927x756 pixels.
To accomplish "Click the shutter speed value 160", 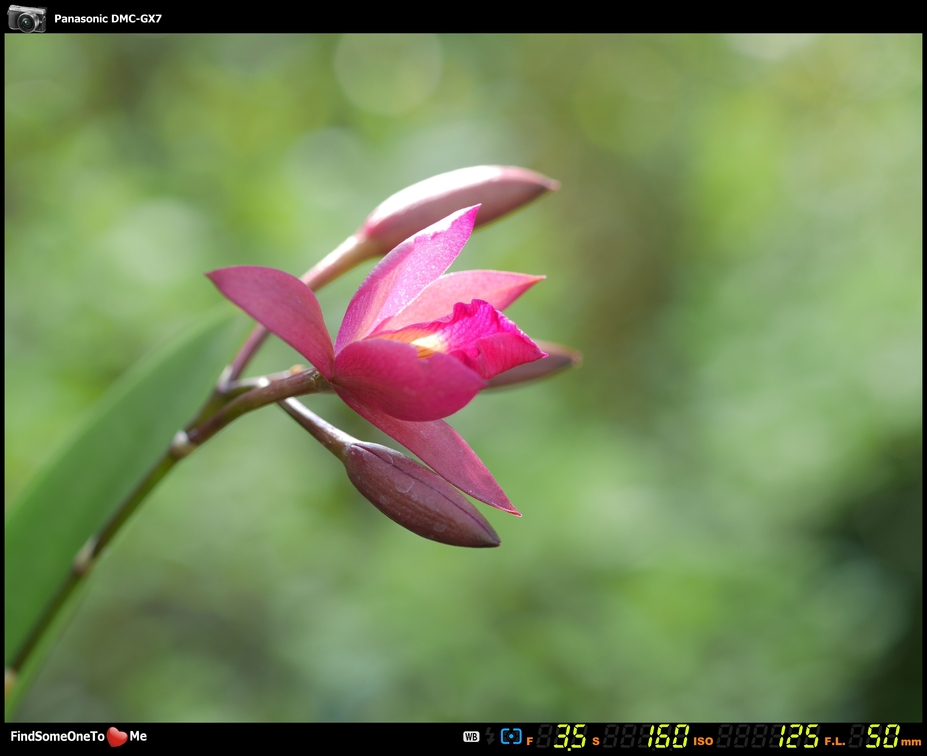I will click(x=667, y=736).
